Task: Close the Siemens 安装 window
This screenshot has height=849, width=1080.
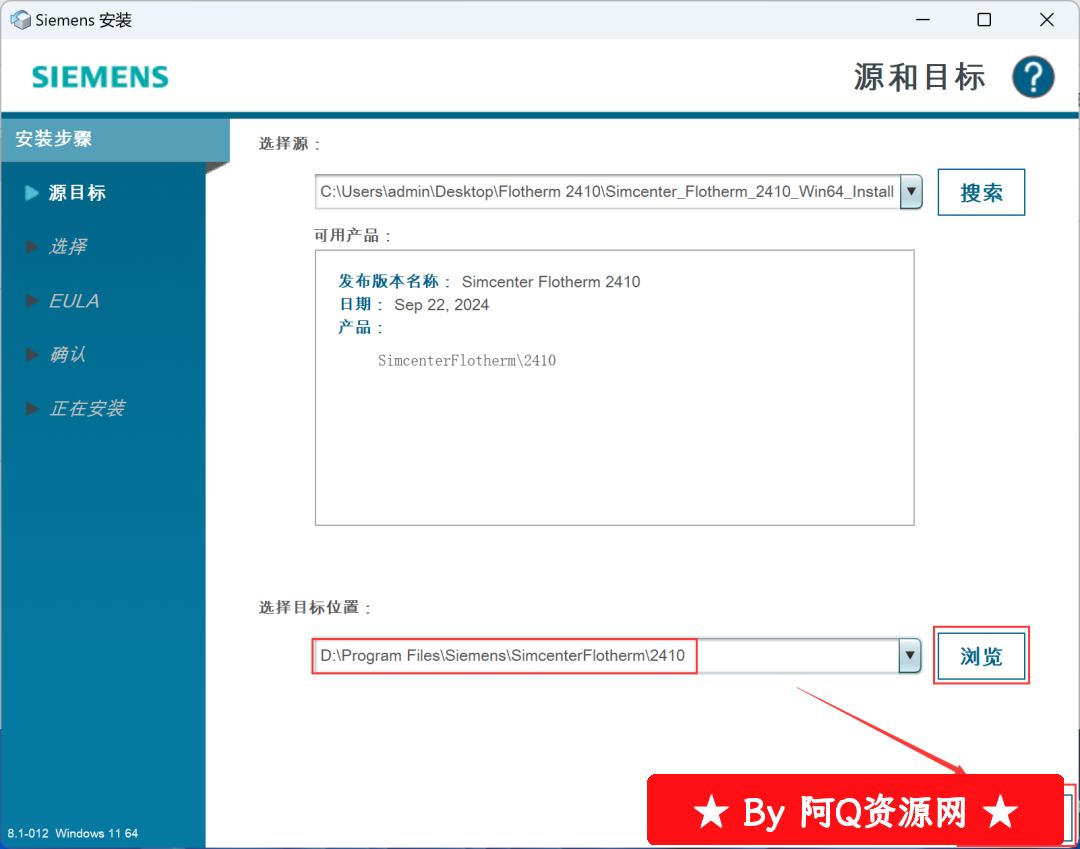Action: [1047, 20]
